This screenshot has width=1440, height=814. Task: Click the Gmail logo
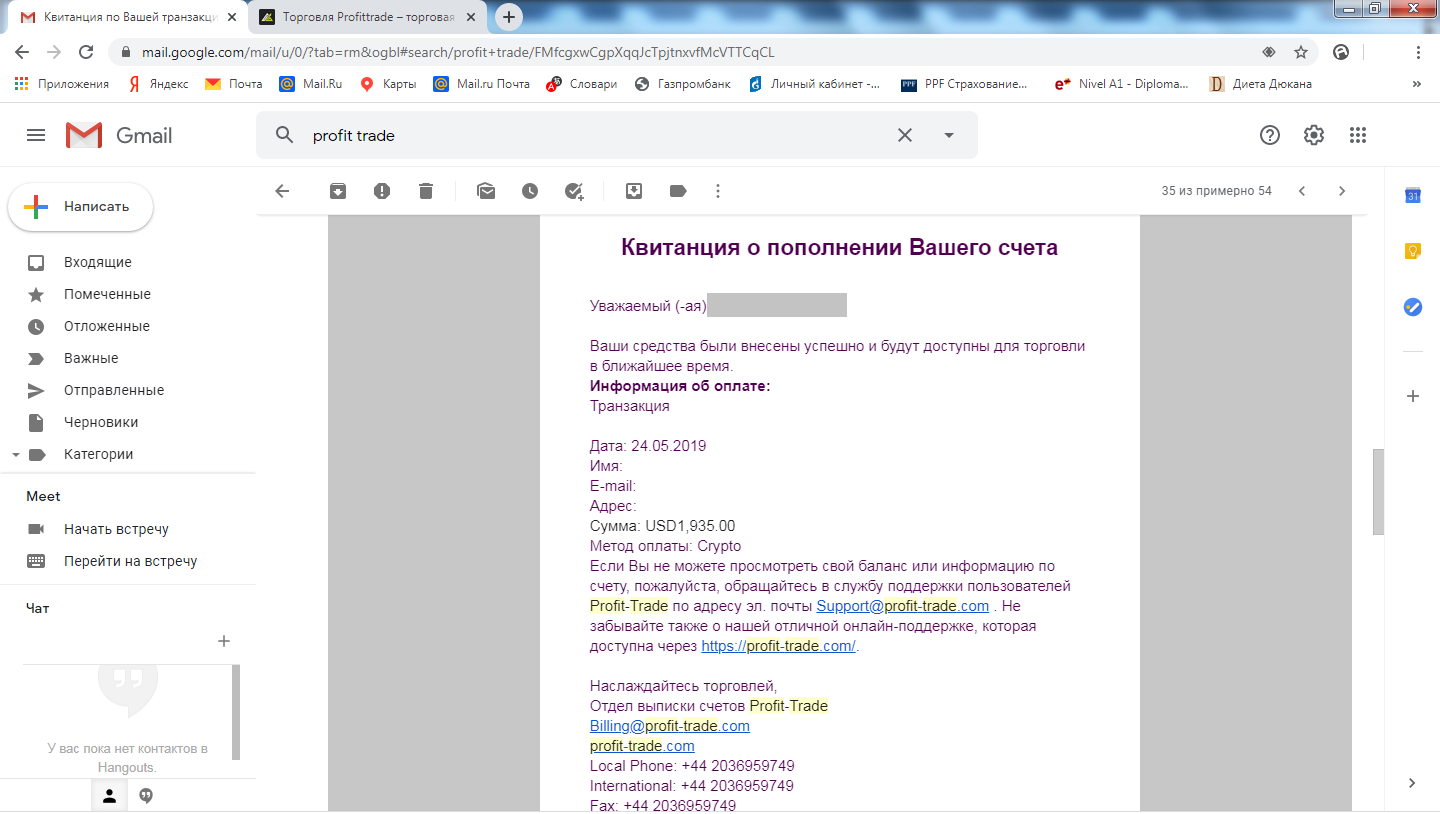click(119, 135)
